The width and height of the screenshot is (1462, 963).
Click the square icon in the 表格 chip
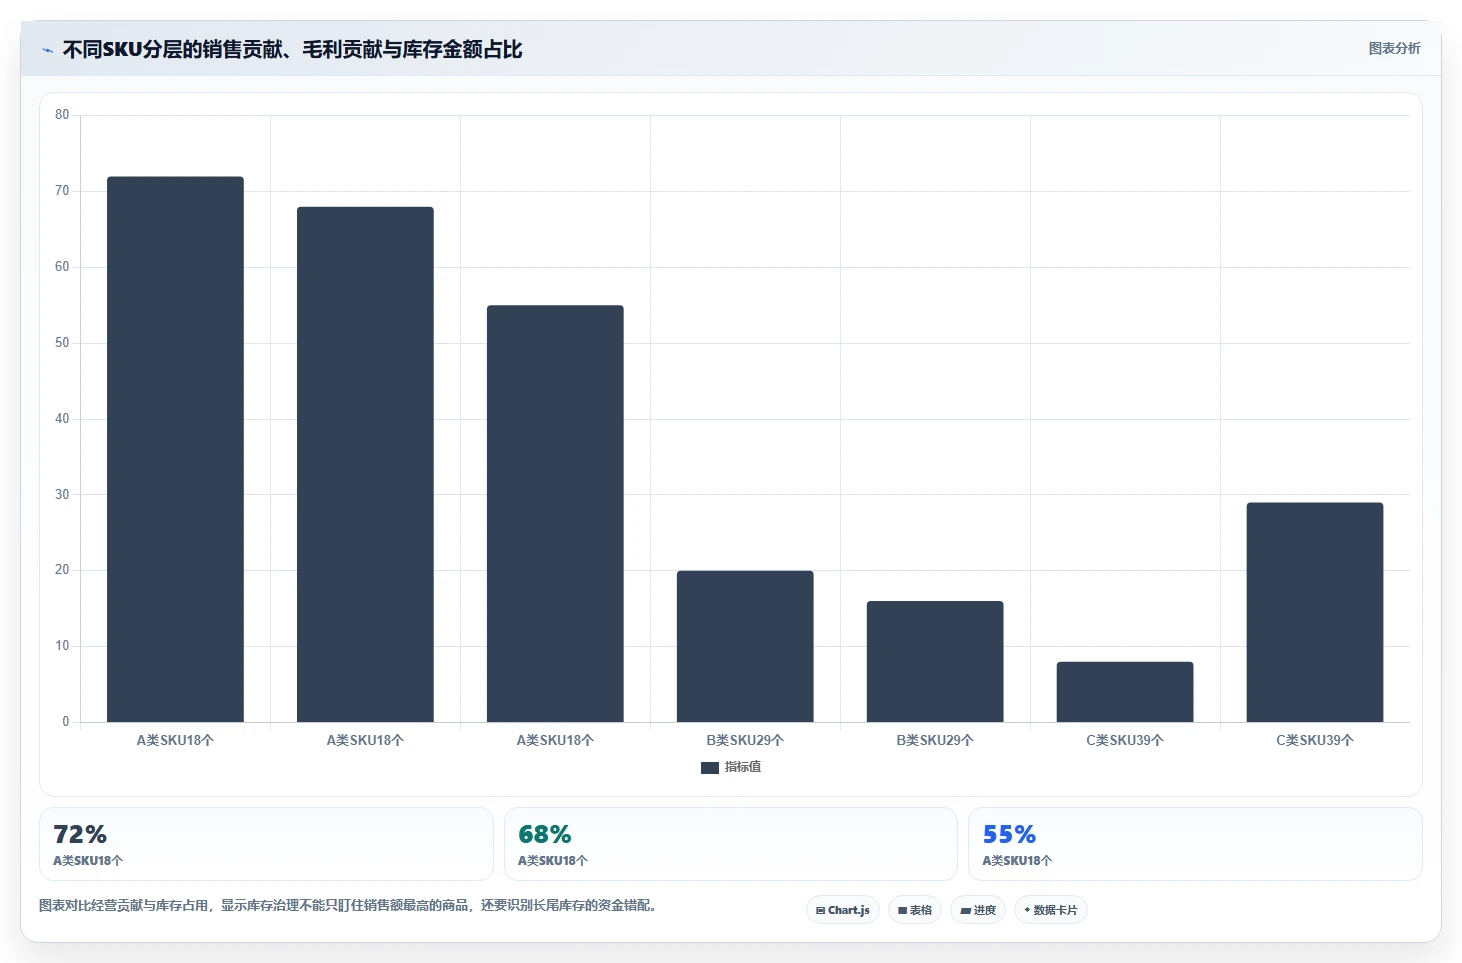pos(902,911)
